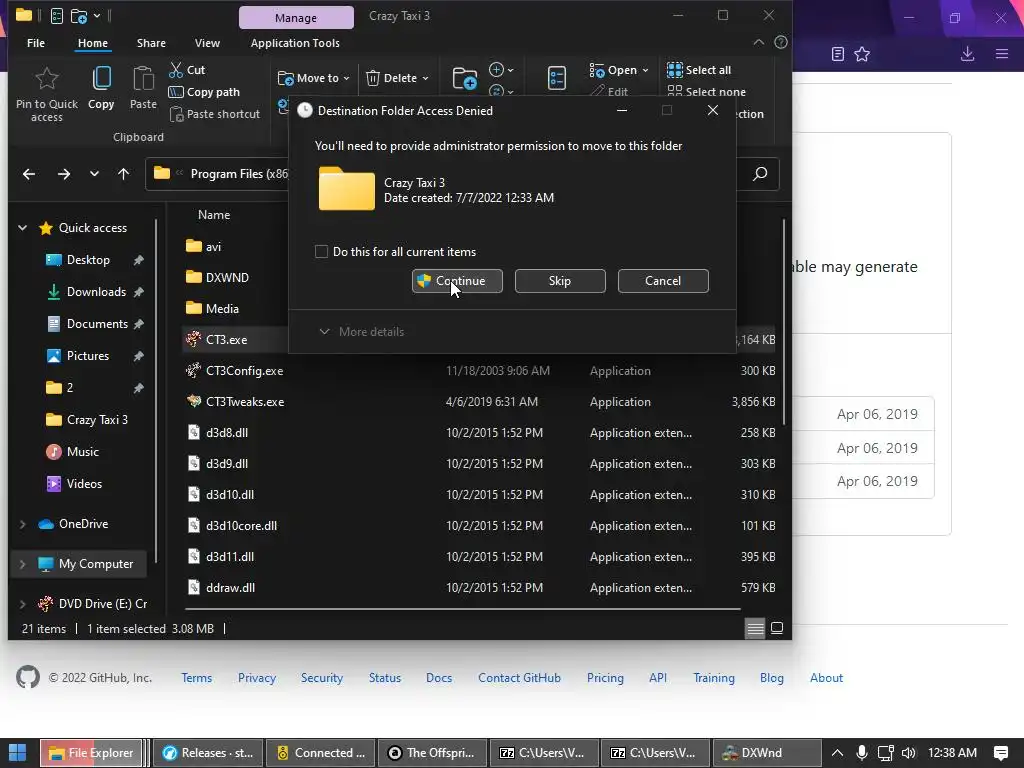This screenshot has height=768, width=1024.
Task: Click the microphone tray icon
Action: (x=861, y=753)
